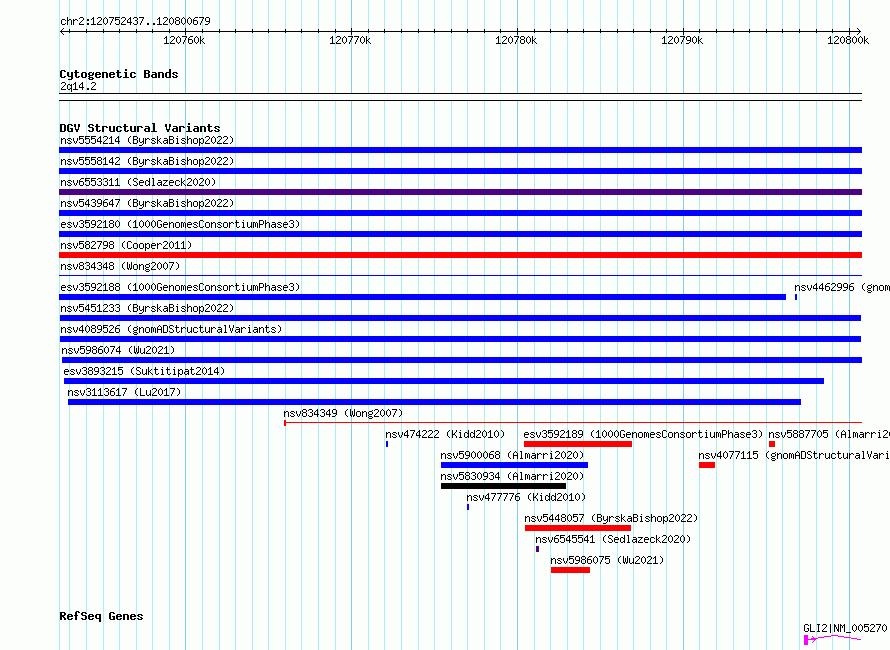The width and height of the screenshot is (890, 650).
Task: Click the small nsv4462996 blue marker
Action: [x=796, y=297]
